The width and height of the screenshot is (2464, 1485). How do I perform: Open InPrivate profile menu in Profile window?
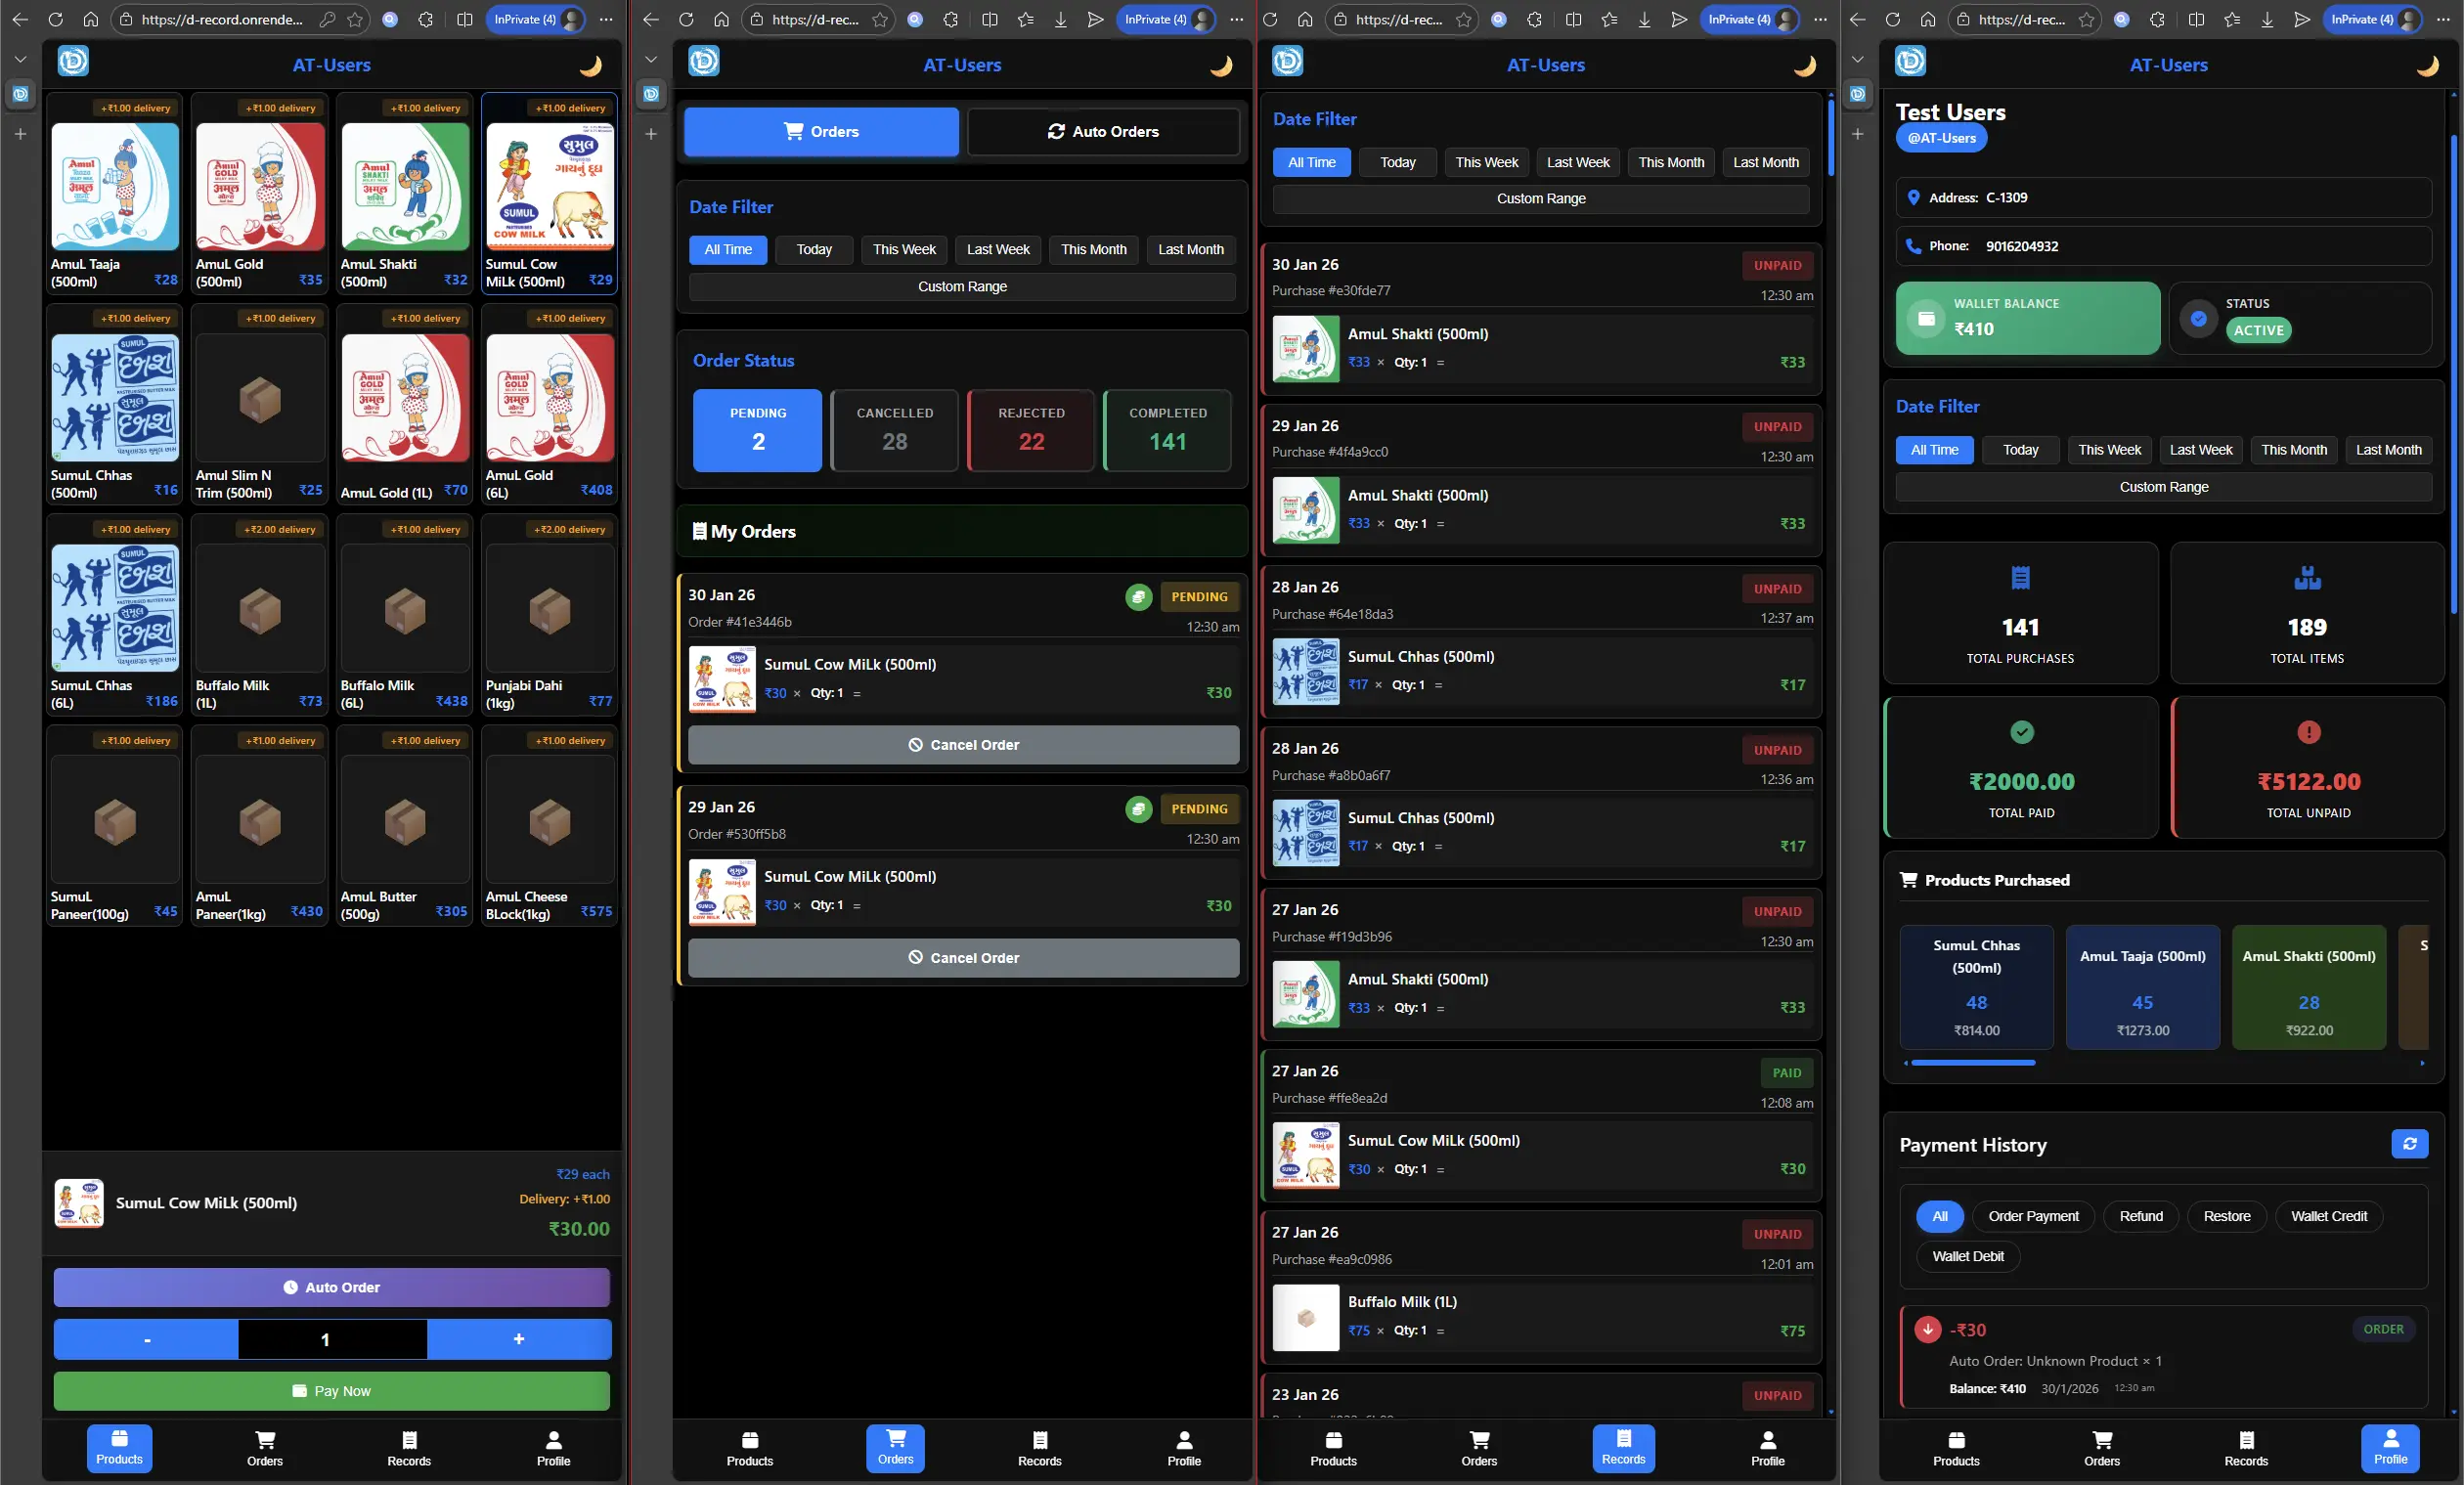(x=2374, y=20)
